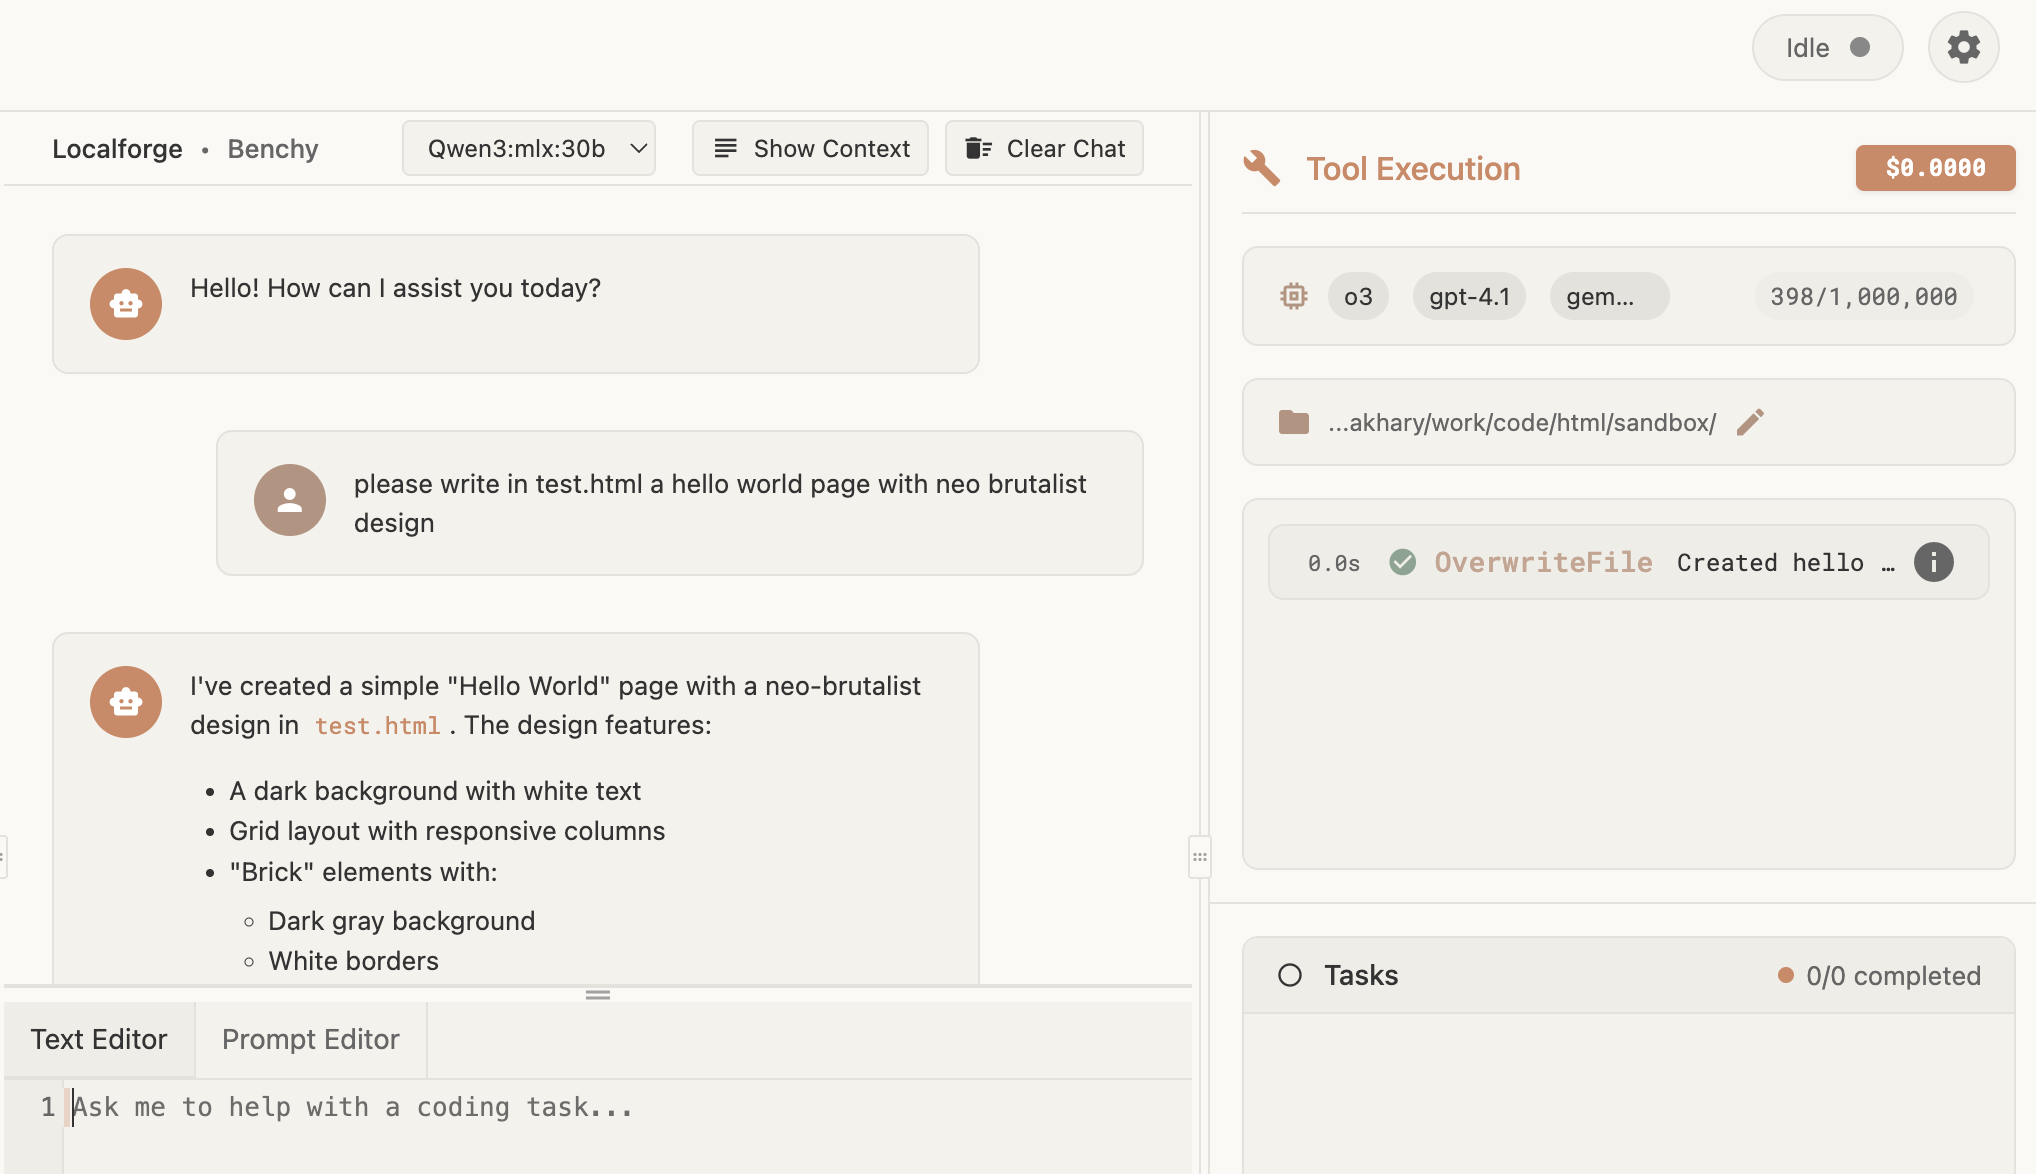Click the Benchy project name
The height and width of the screenshot is (1174, 2036).
[x=273, y=149]
